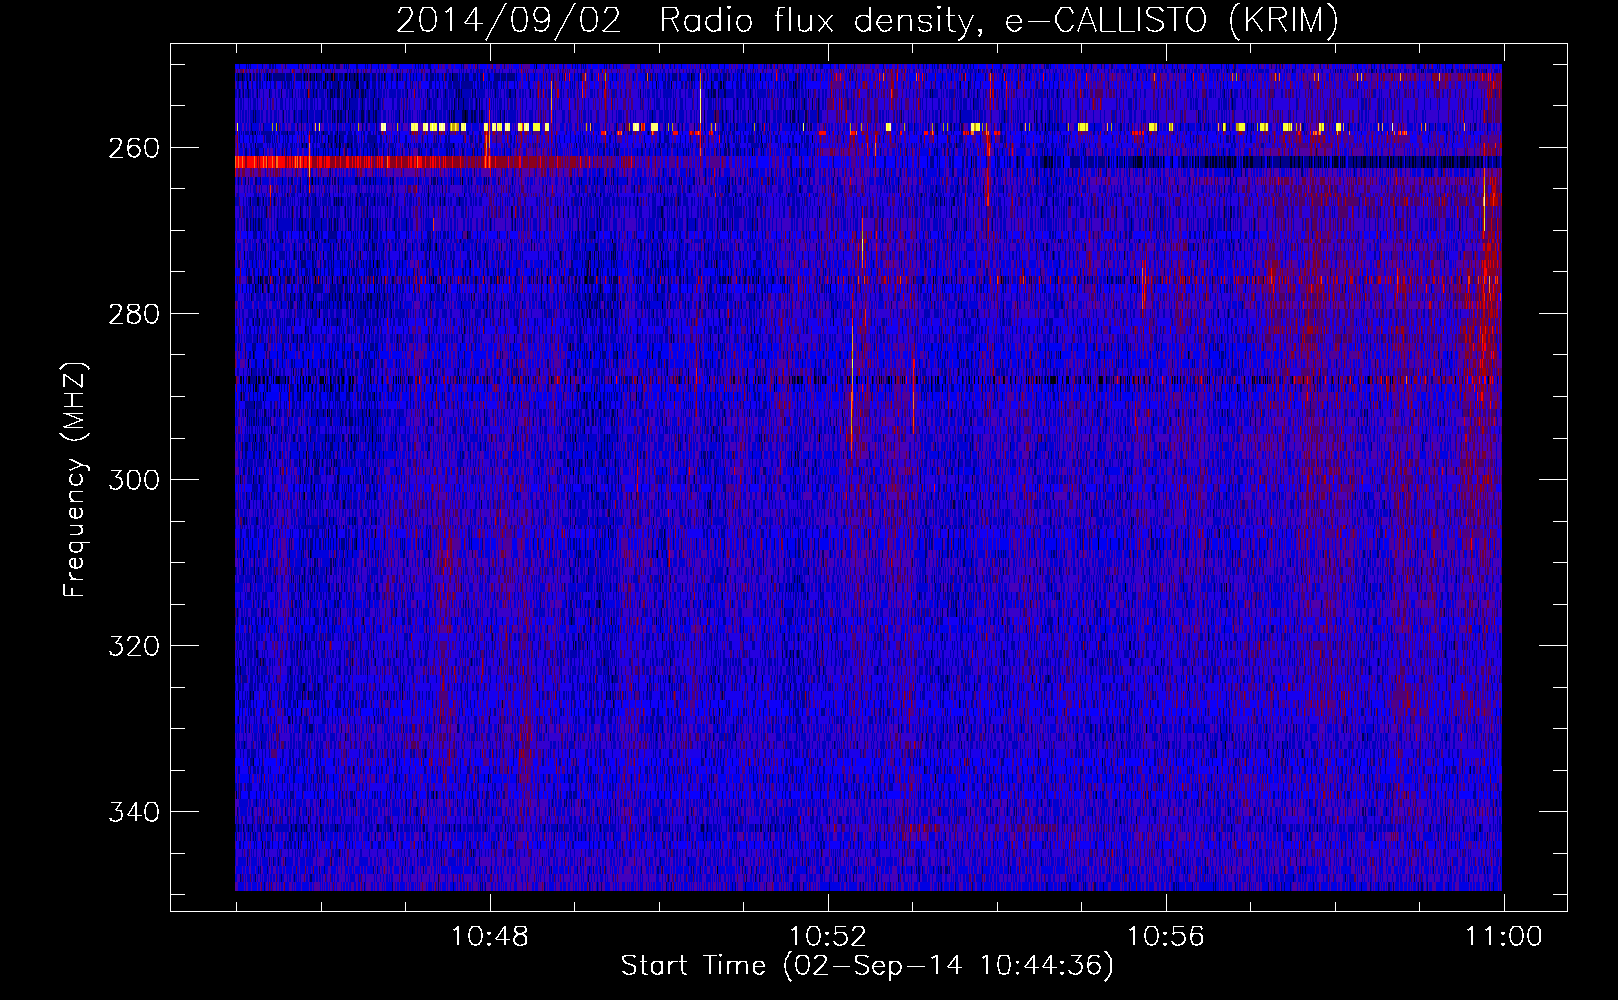
Task: Click the plot title mentioning e-CALLISTO (KRIM)
Action: coord(867,20)
